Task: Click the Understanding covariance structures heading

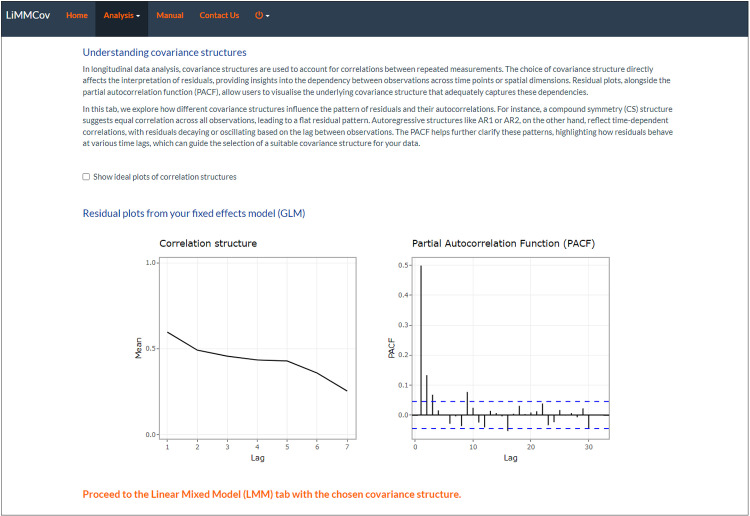Action: click(x=165, y=53)
